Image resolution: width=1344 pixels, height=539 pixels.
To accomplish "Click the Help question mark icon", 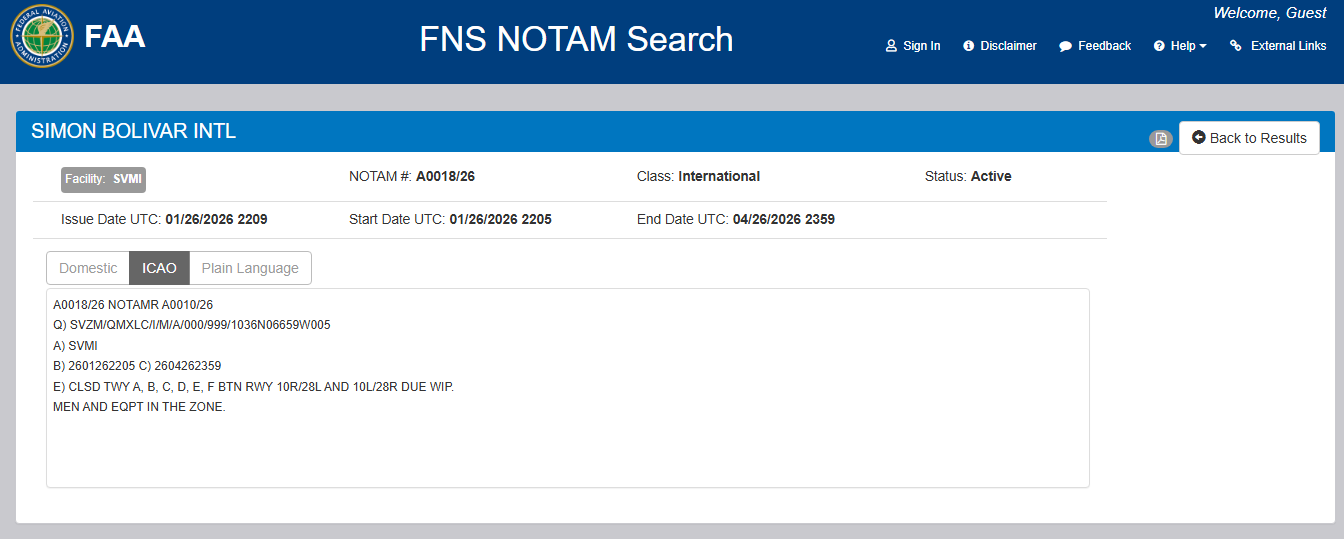I will click(x=1159, y=46).
